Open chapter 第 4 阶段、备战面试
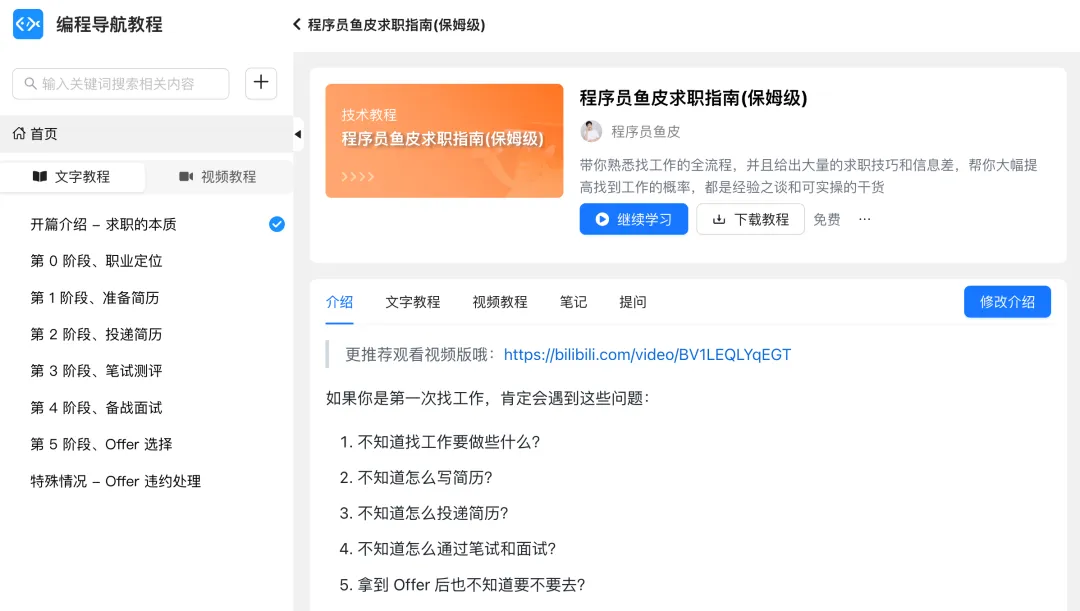This screenshot has width=1080, height=611. pyautogui.click(x=96, y=408)
